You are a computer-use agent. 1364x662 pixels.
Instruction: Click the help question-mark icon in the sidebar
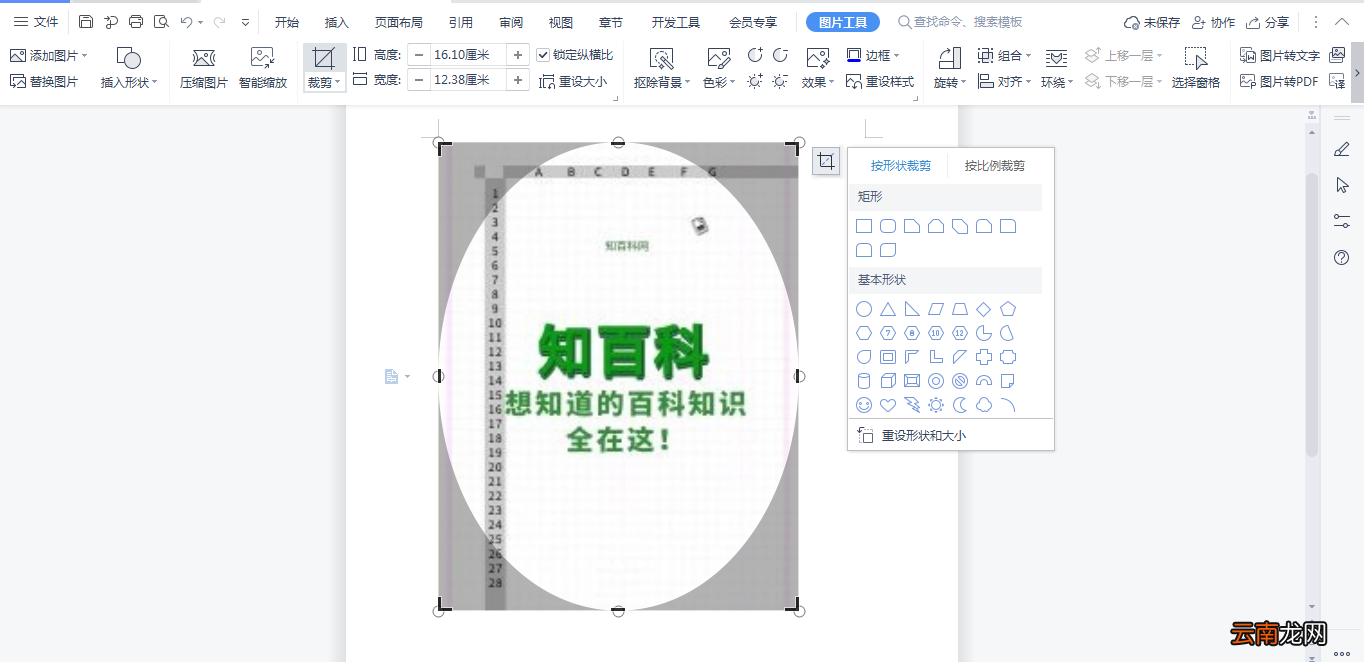point(1342,258)
